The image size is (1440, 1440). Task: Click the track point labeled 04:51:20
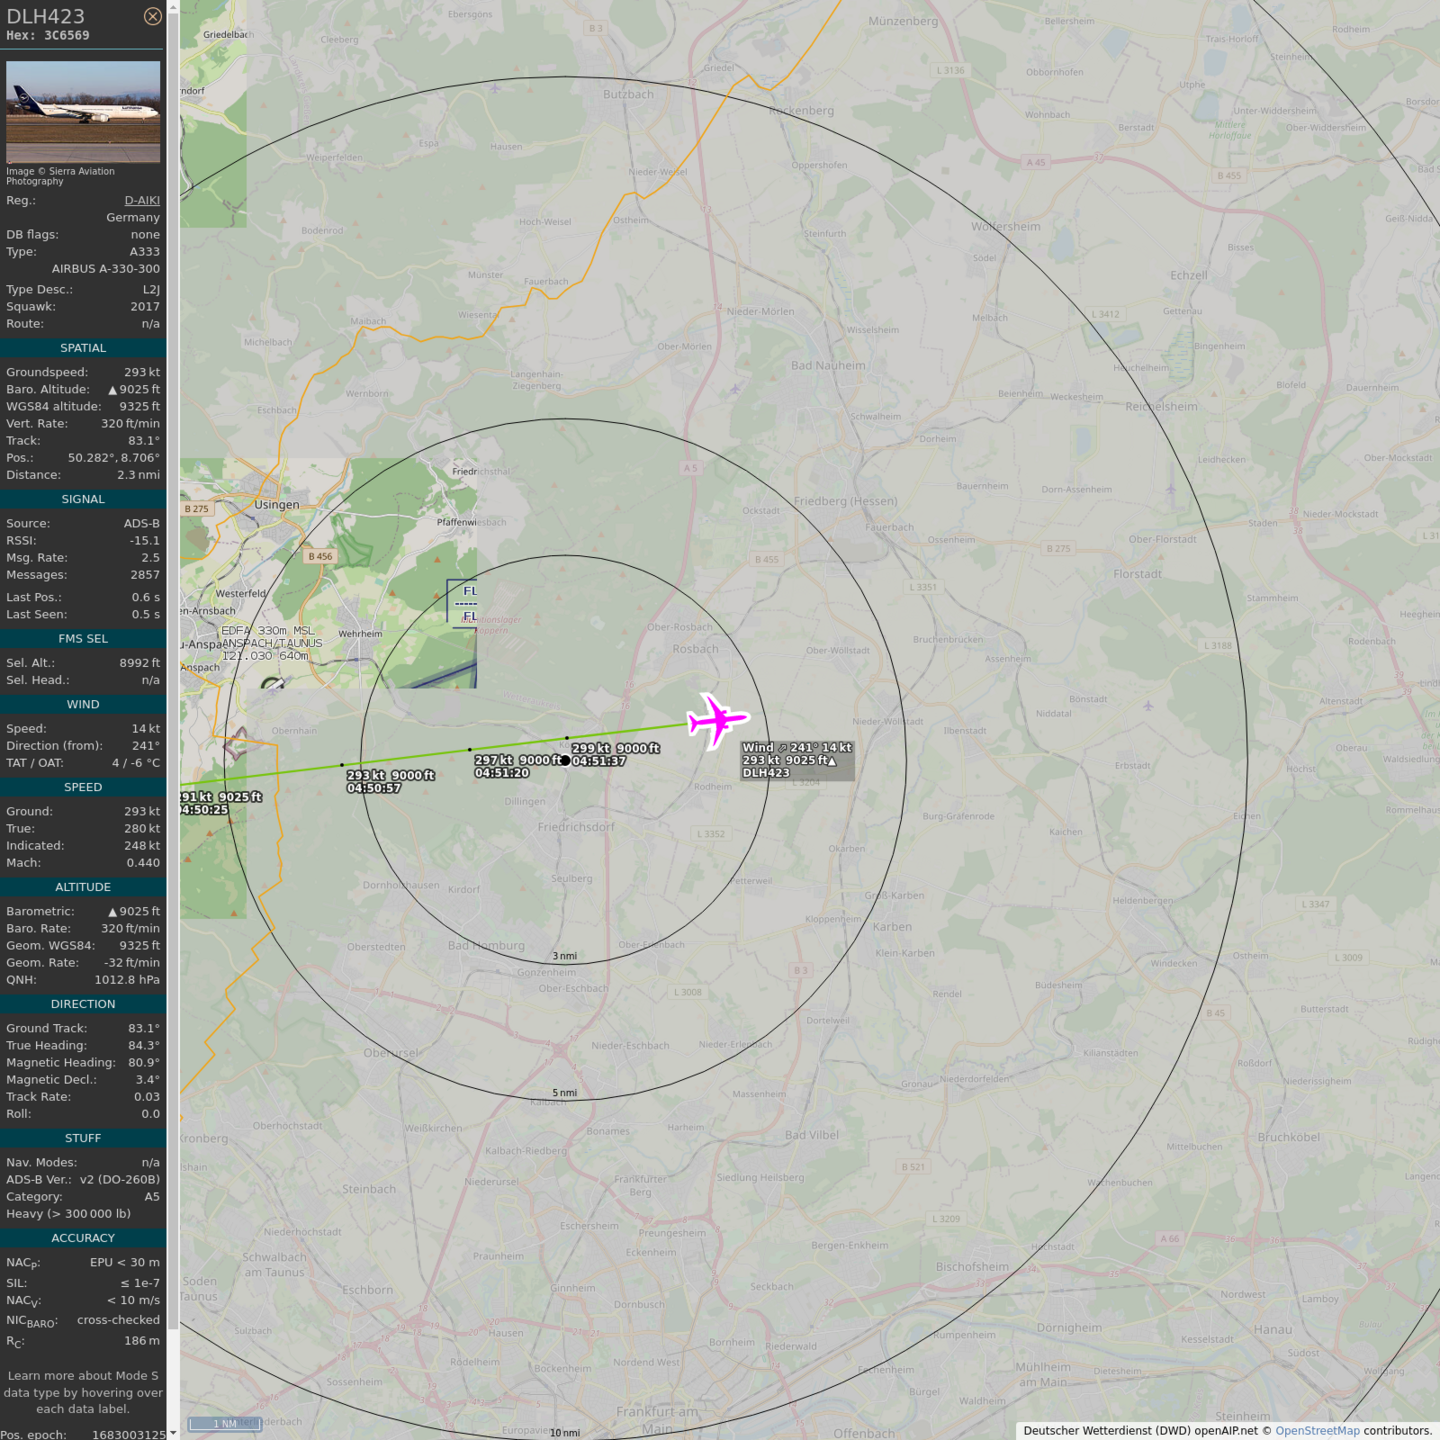[470, 749]
